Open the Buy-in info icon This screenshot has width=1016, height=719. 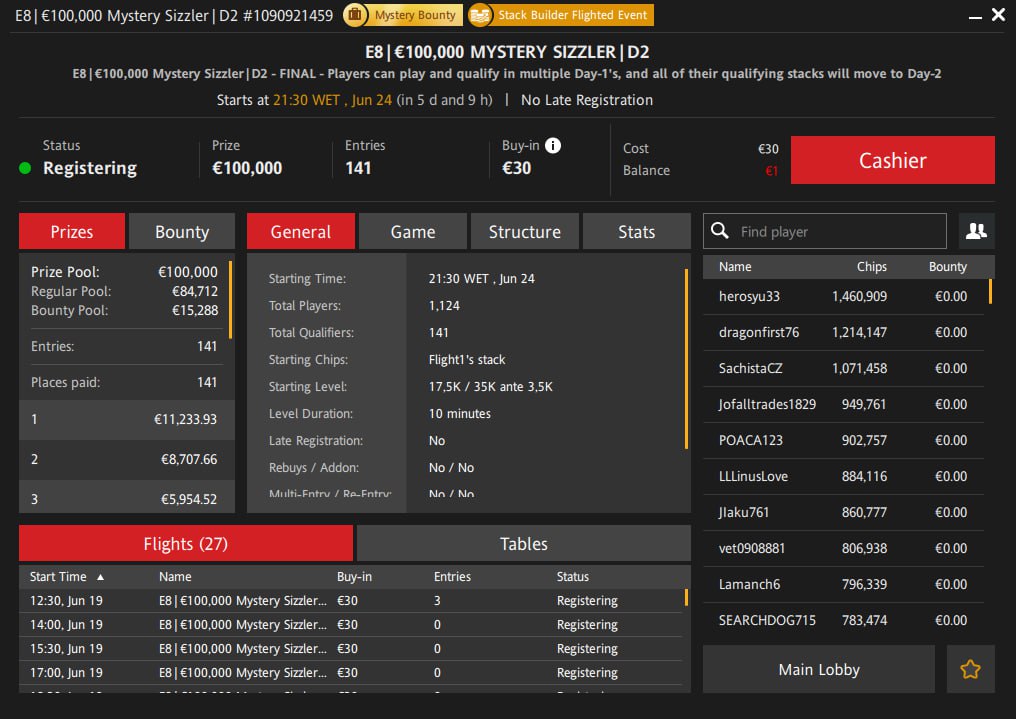pyautogui.click(x=553, y=145)
